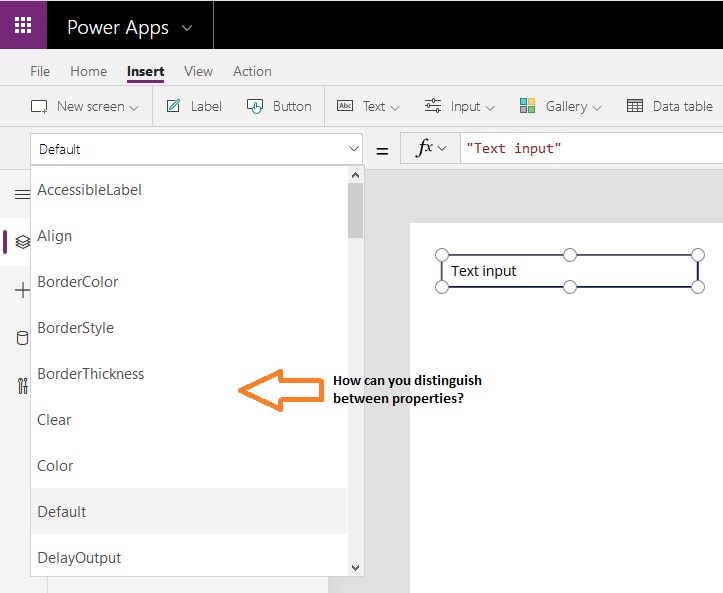
Task: Open the Data cylinder icon in sidebar
Action: coord(22,338)
